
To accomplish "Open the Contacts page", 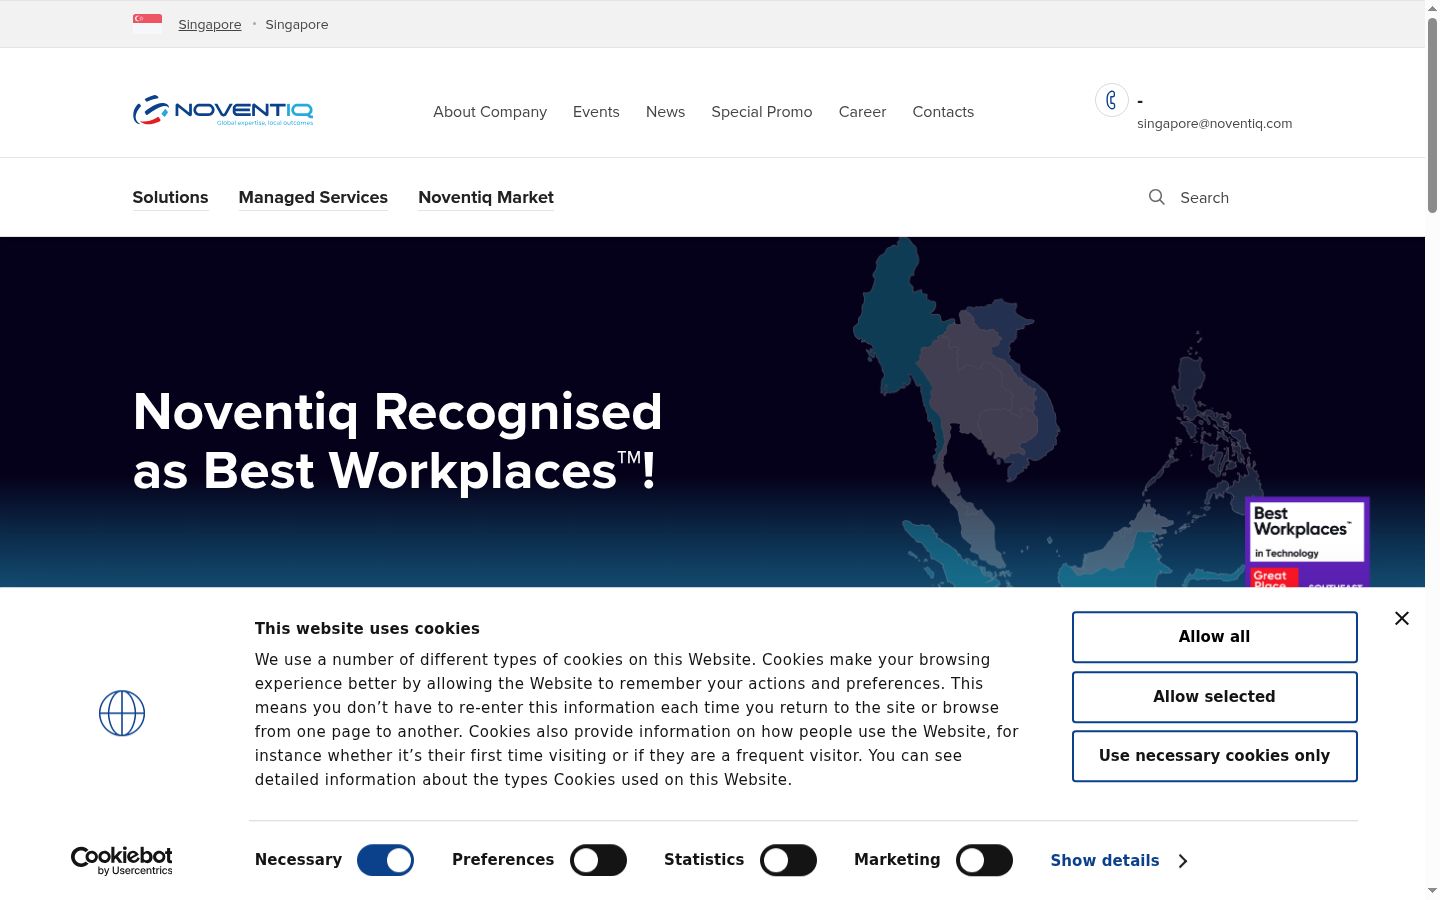I will (943, 112).
